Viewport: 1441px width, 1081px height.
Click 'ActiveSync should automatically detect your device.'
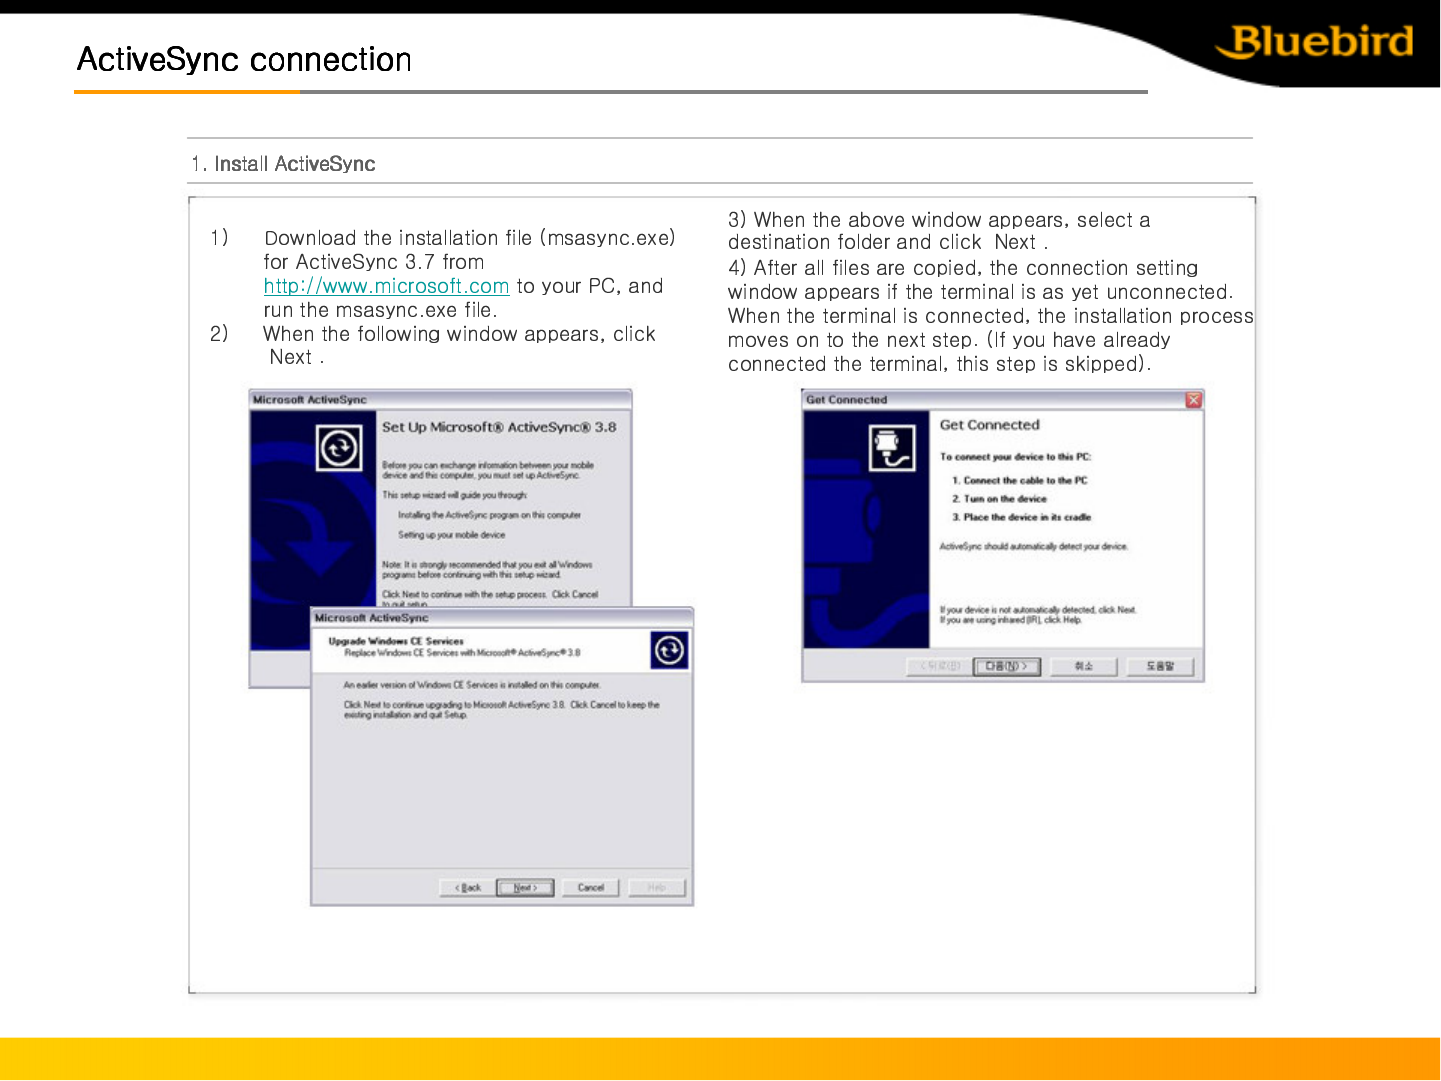(x=1034, y=547)
